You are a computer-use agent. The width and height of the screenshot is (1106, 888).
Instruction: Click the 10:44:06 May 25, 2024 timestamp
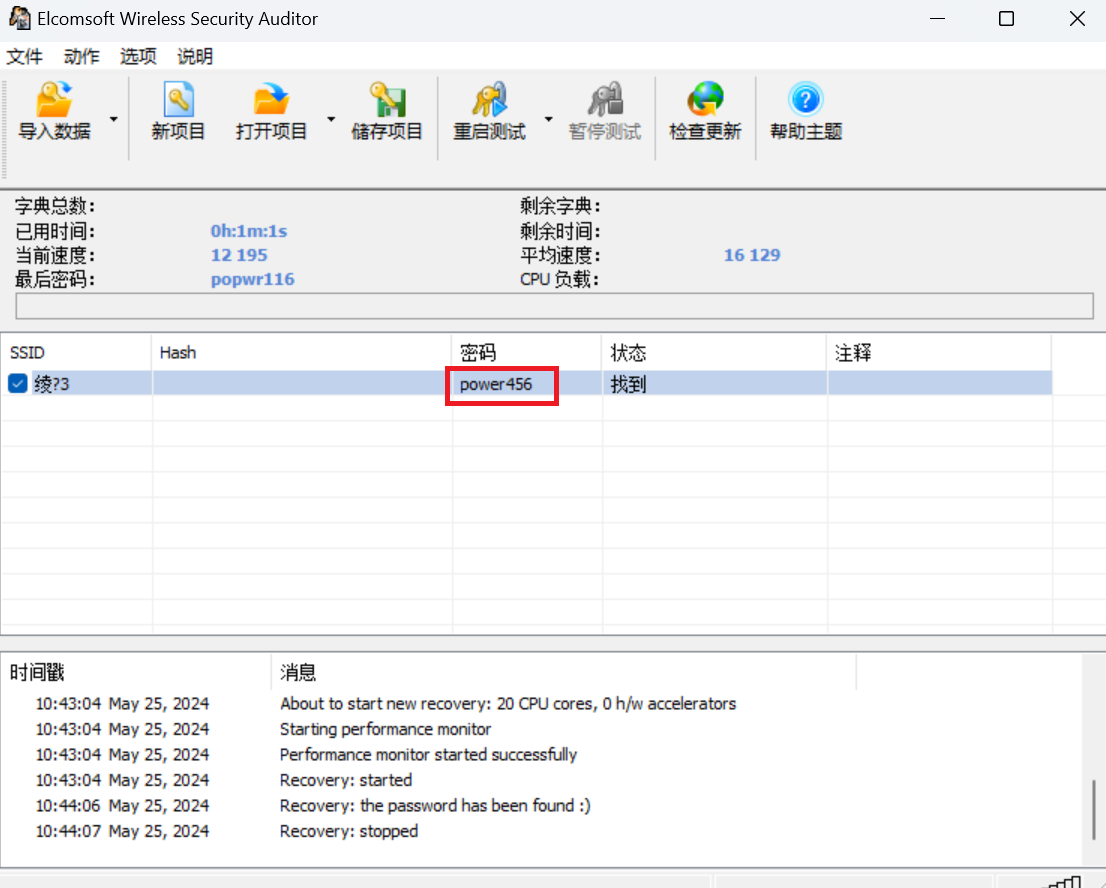coord(122,805)
